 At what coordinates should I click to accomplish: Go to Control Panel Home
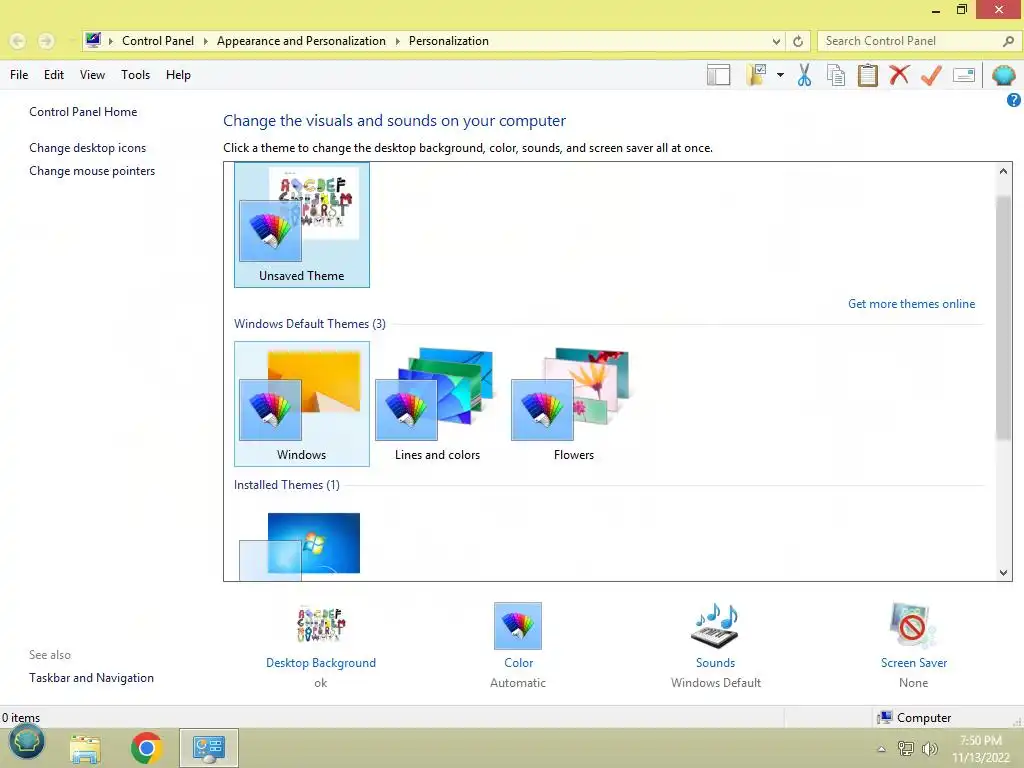click(83, 112)
